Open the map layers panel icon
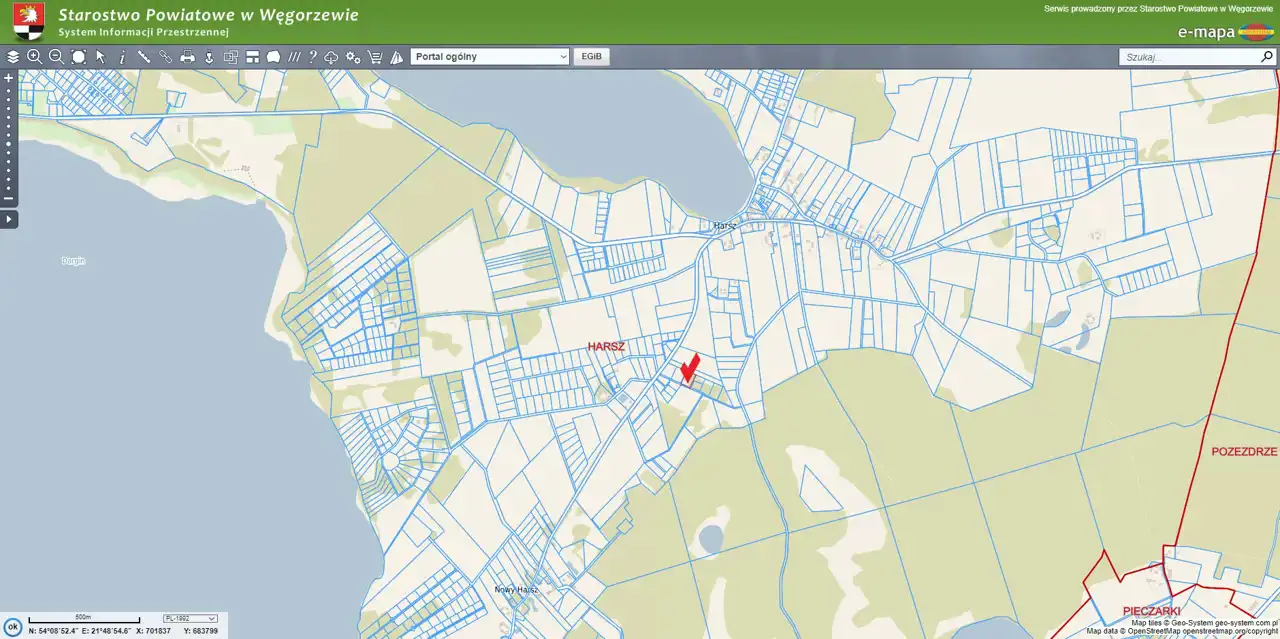The width and height of the screenshot is (1280, 639). point(13,57)
